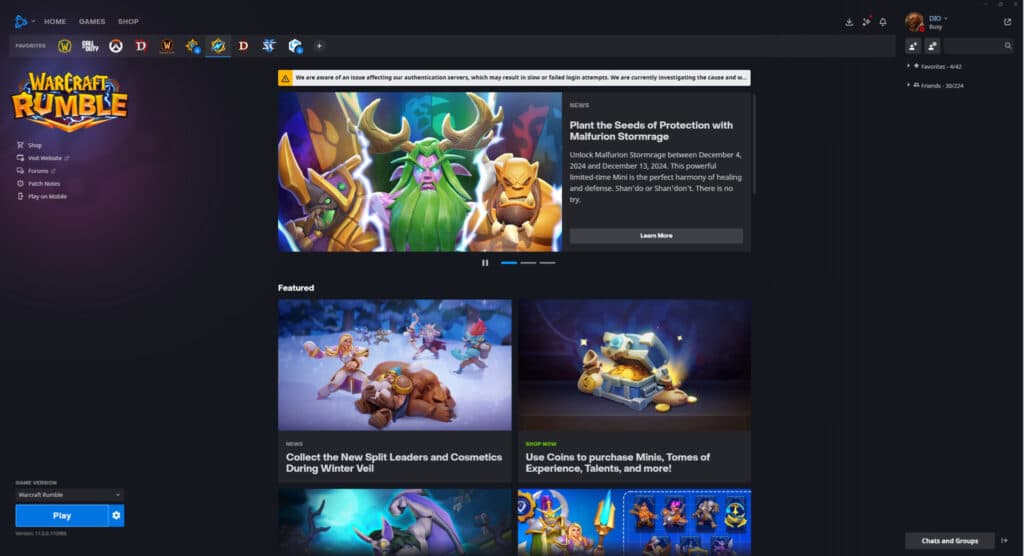The height and width of the screenshot is (556, 1024).
Task: Select the StarCraft icon in favorites
Action: tap(268, 46)
